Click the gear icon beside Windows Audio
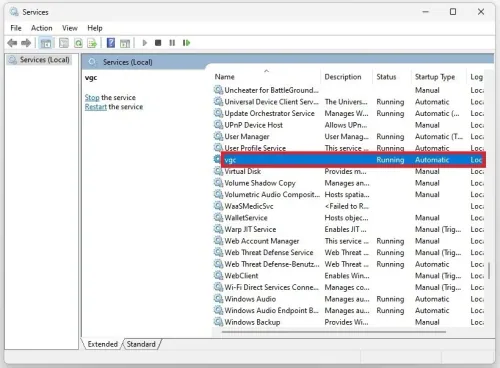Screen dimensions: 500x368 (218, 299)
